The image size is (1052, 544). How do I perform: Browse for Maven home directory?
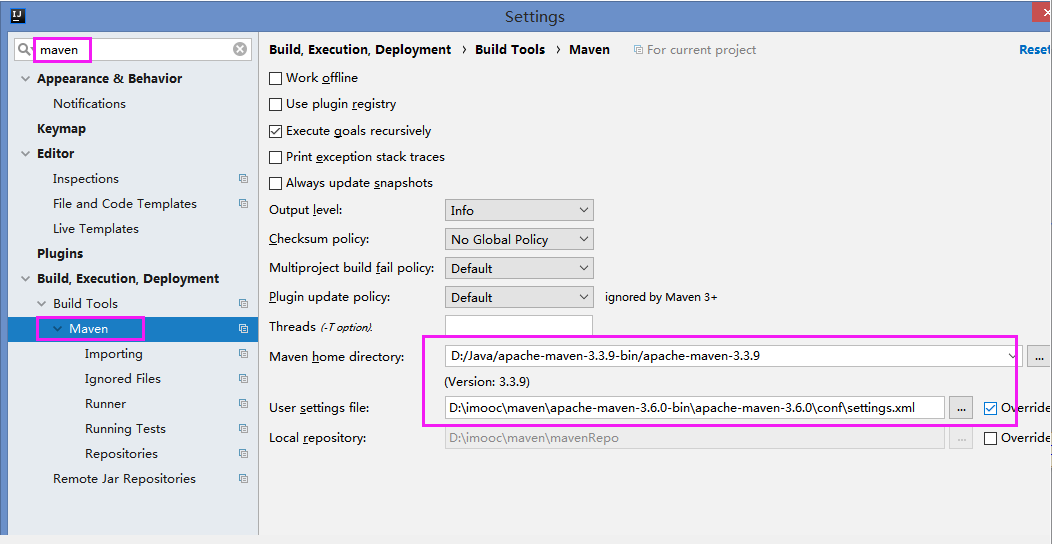pyautogui.click(x=1039, y=357)
